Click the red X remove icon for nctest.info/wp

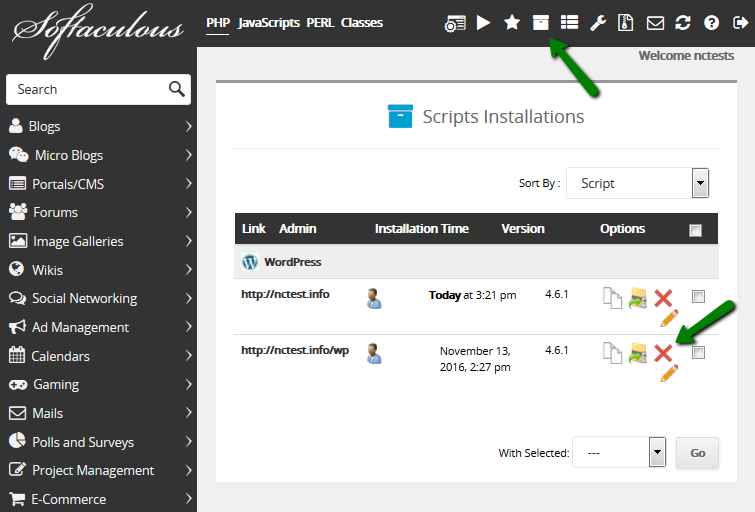[663, 352]
